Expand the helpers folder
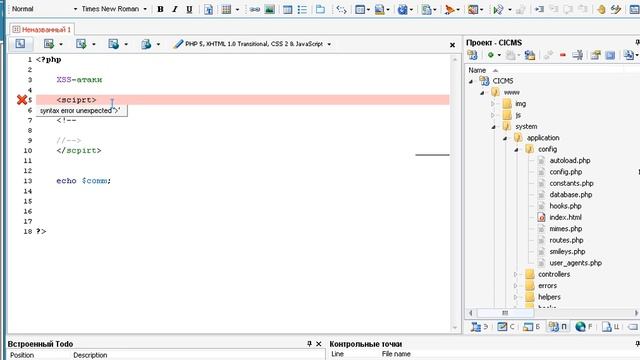This screenshot has width=640, height=360. [x=516, y=297]
